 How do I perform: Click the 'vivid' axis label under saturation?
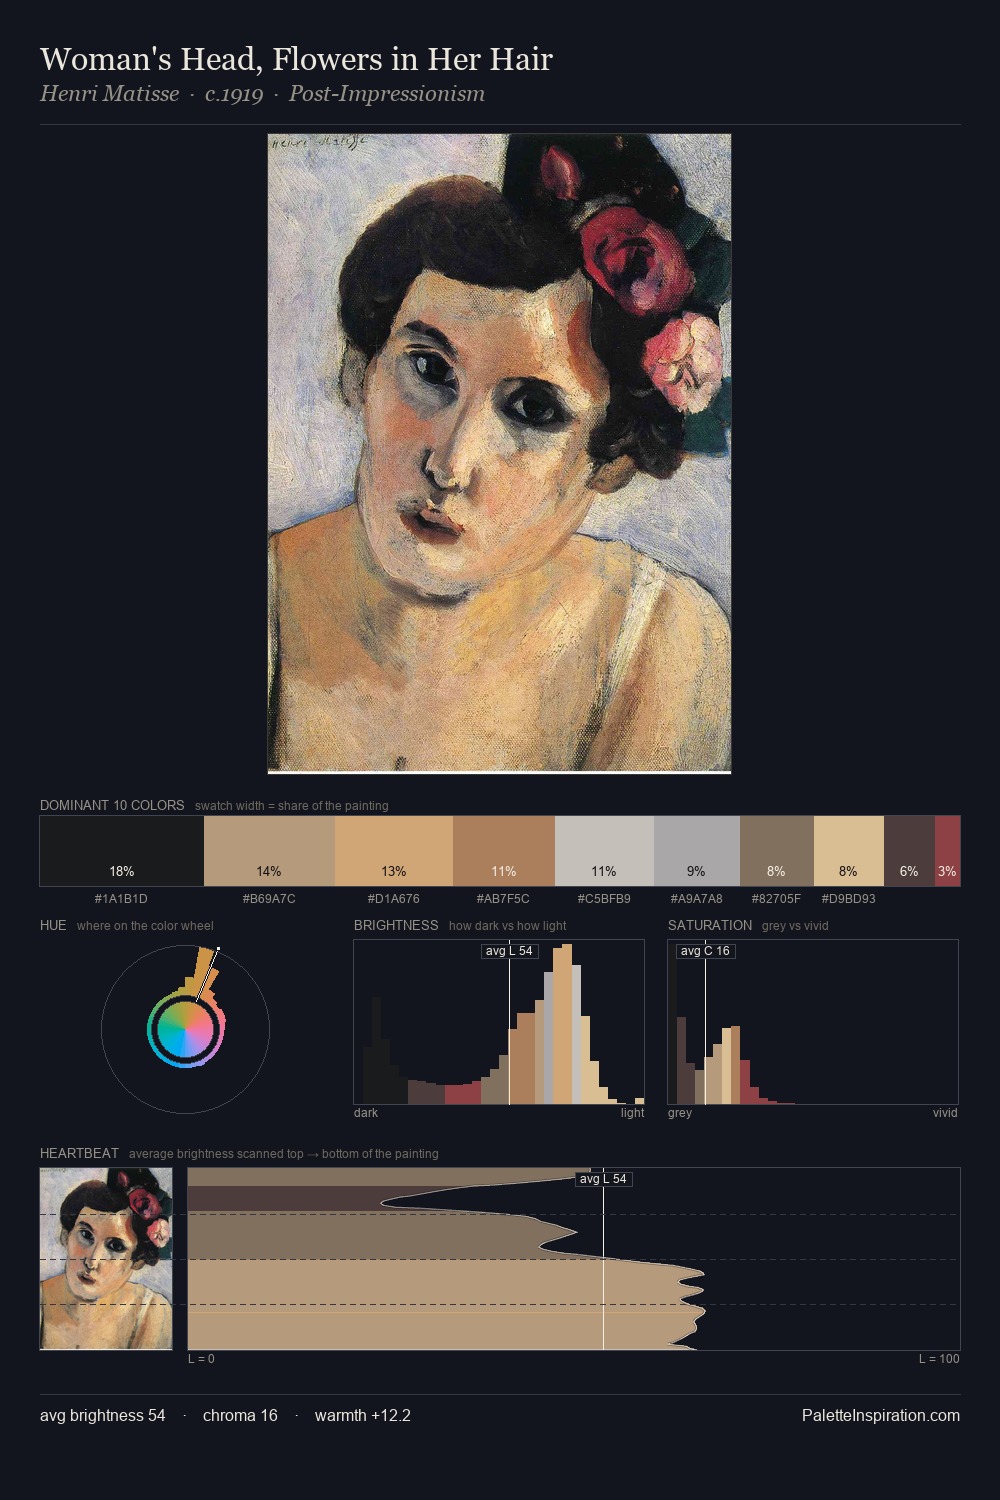click(x=945, y=1113)
